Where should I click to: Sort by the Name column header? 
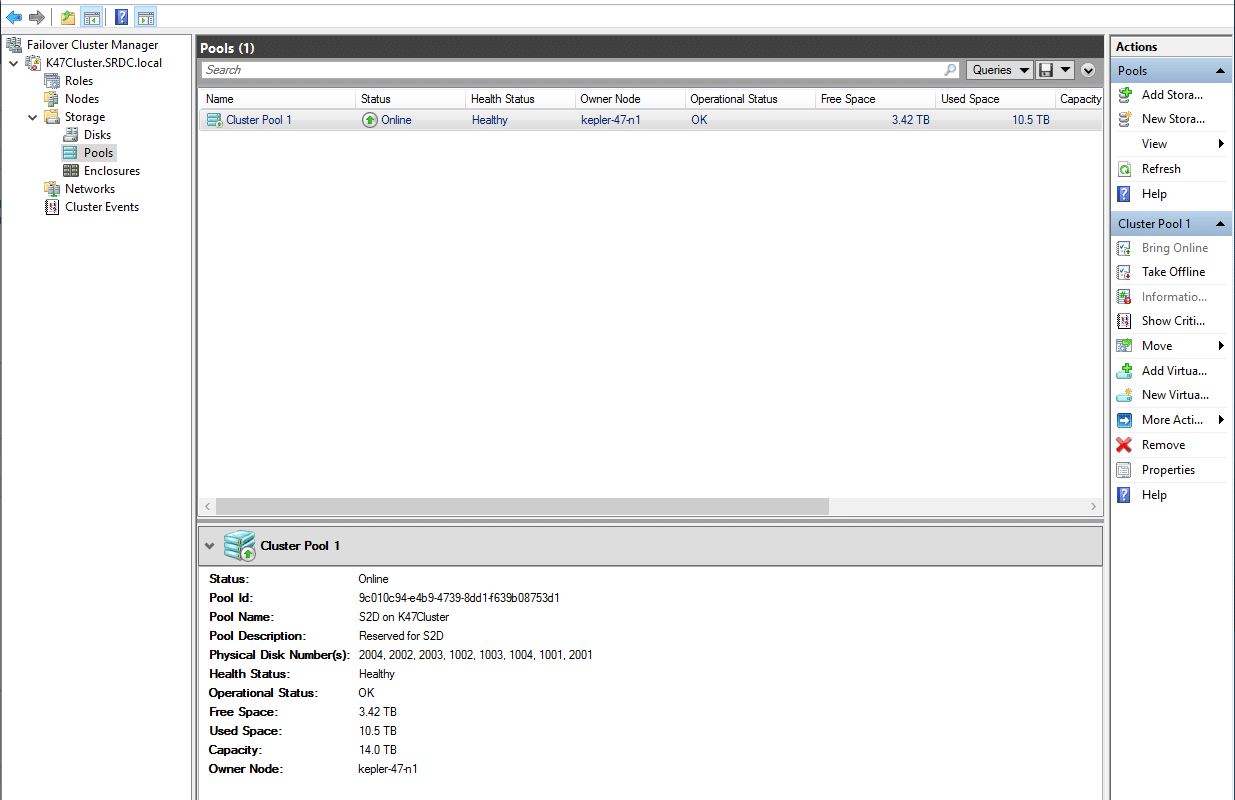point(277,99)
